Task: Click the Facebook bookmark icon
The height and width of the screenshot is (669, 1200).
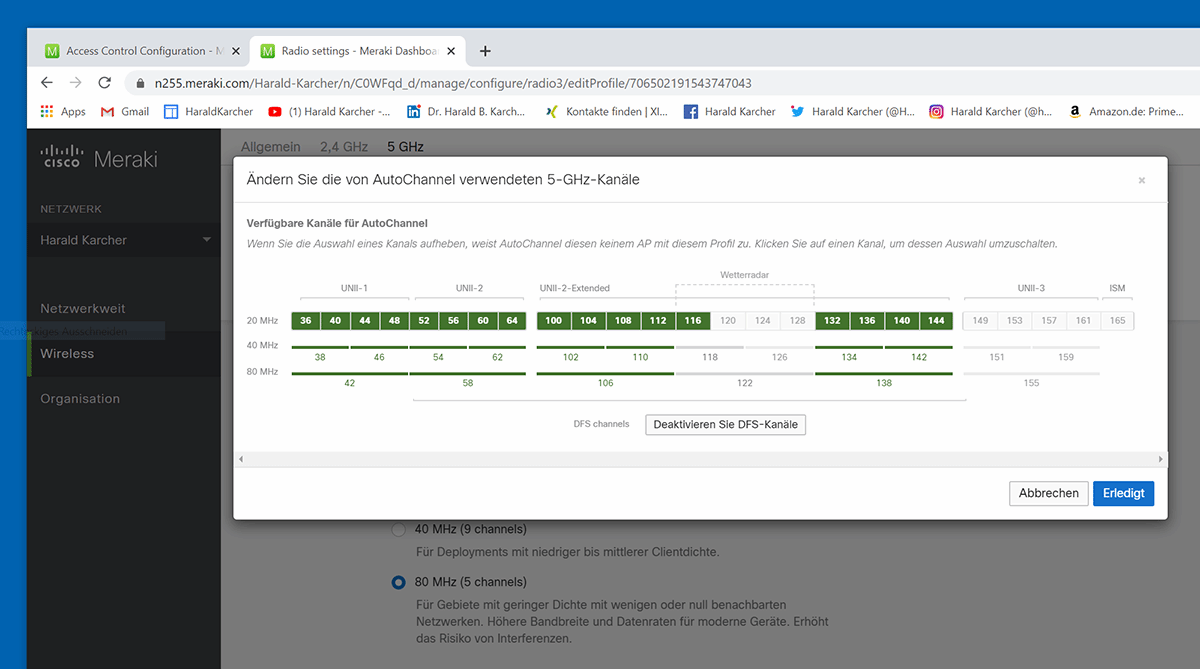Action: point(689,111)
